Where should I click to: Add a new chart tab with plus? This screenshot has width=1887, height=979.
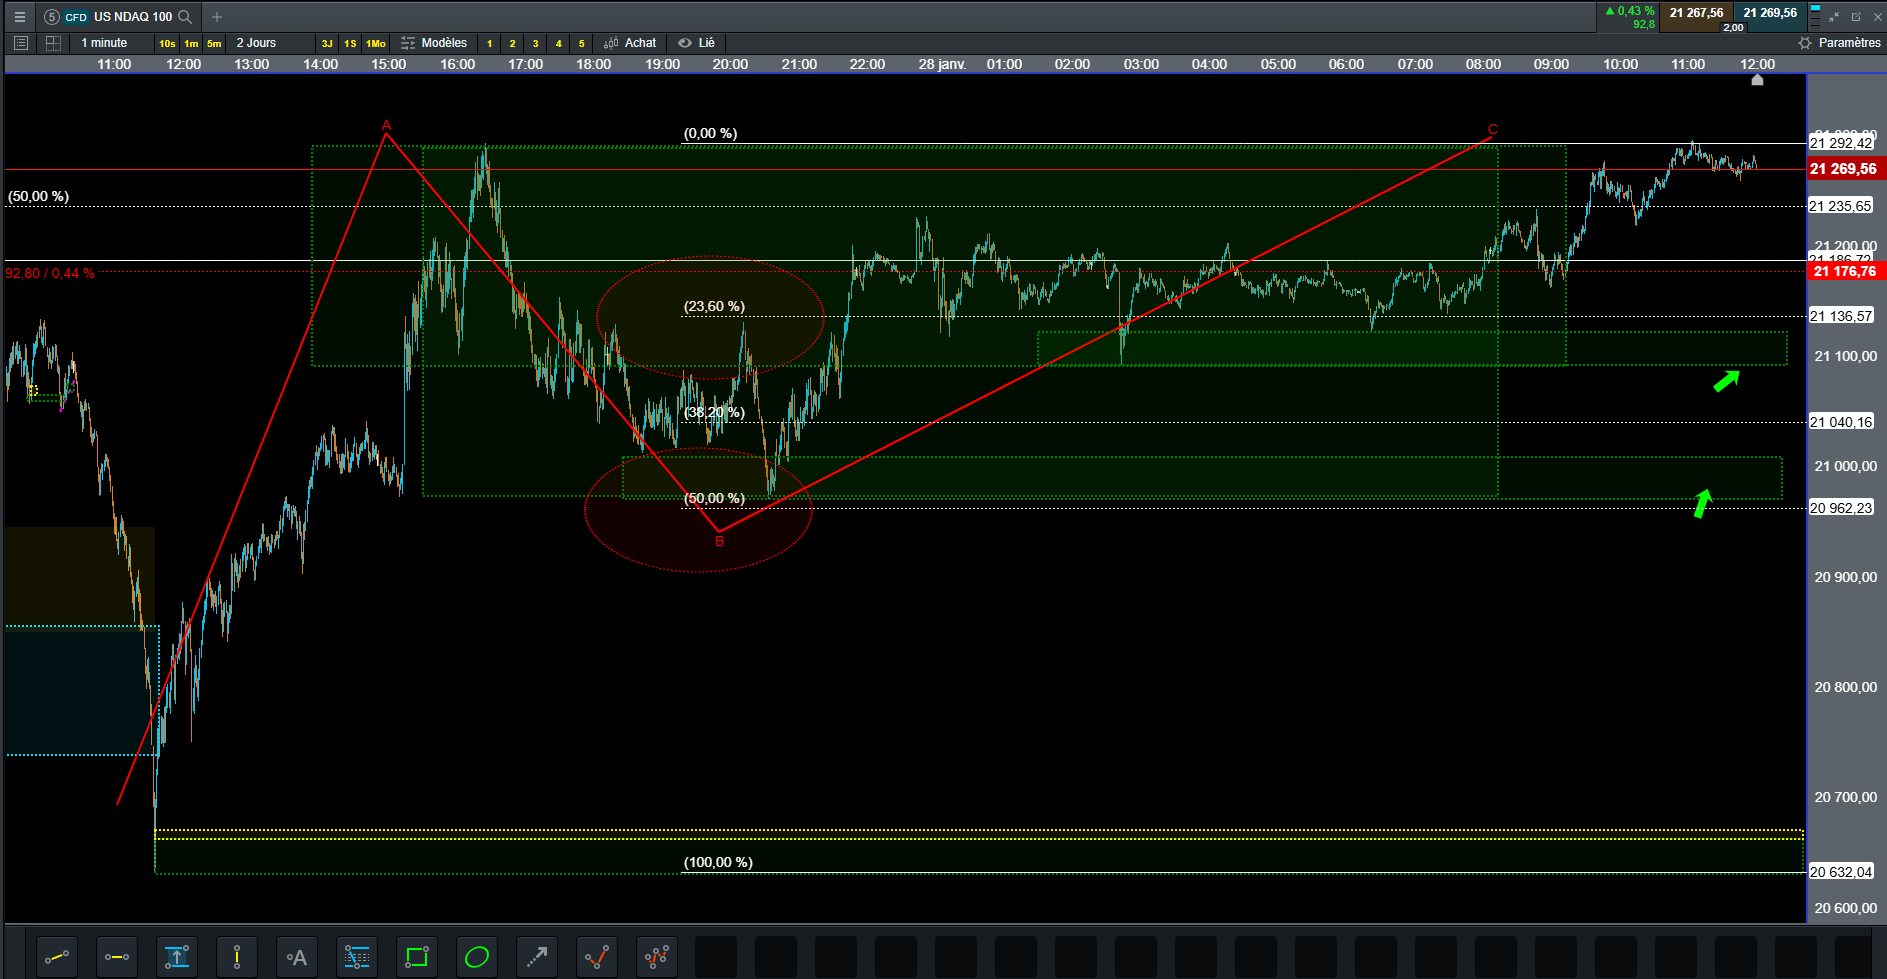[217, 17]
